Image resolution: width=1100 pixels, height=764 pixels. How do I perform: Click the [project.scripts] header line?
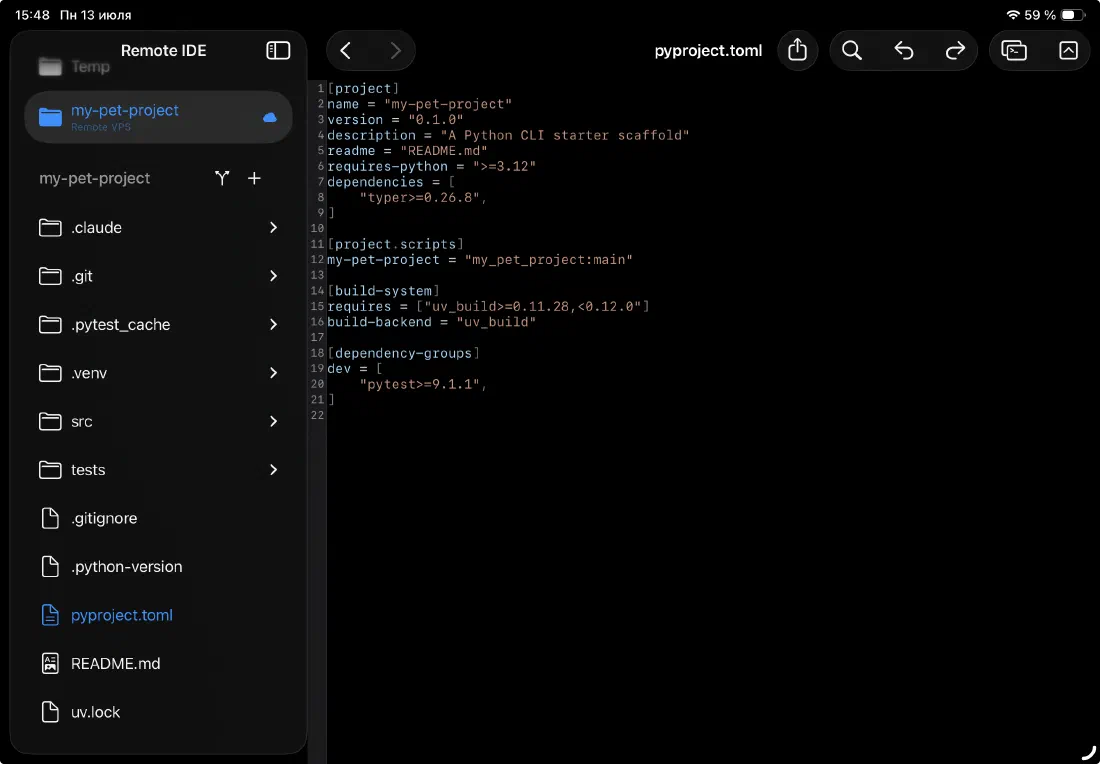[x=395, y=244]
